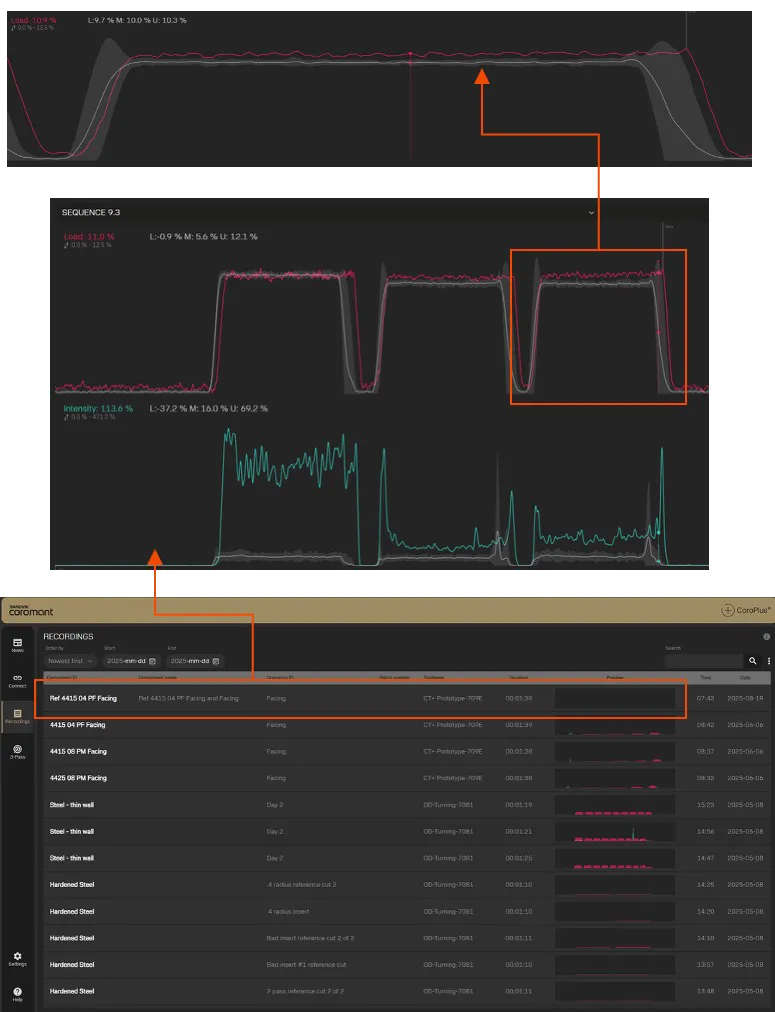Click the search magnifier icon

[x=753, y=661]
